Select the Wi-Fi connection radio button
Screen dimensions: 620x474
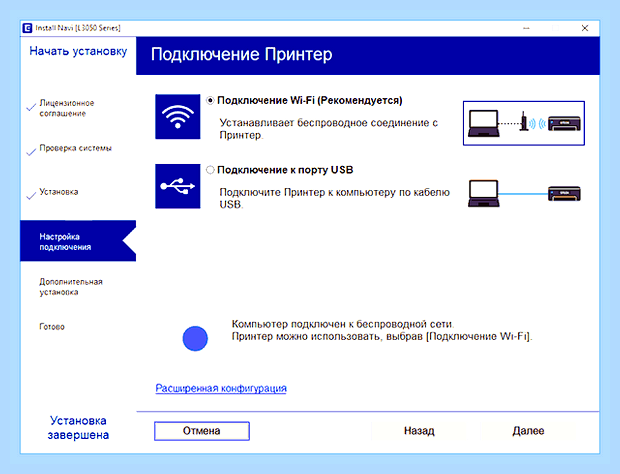click(210, 101)
